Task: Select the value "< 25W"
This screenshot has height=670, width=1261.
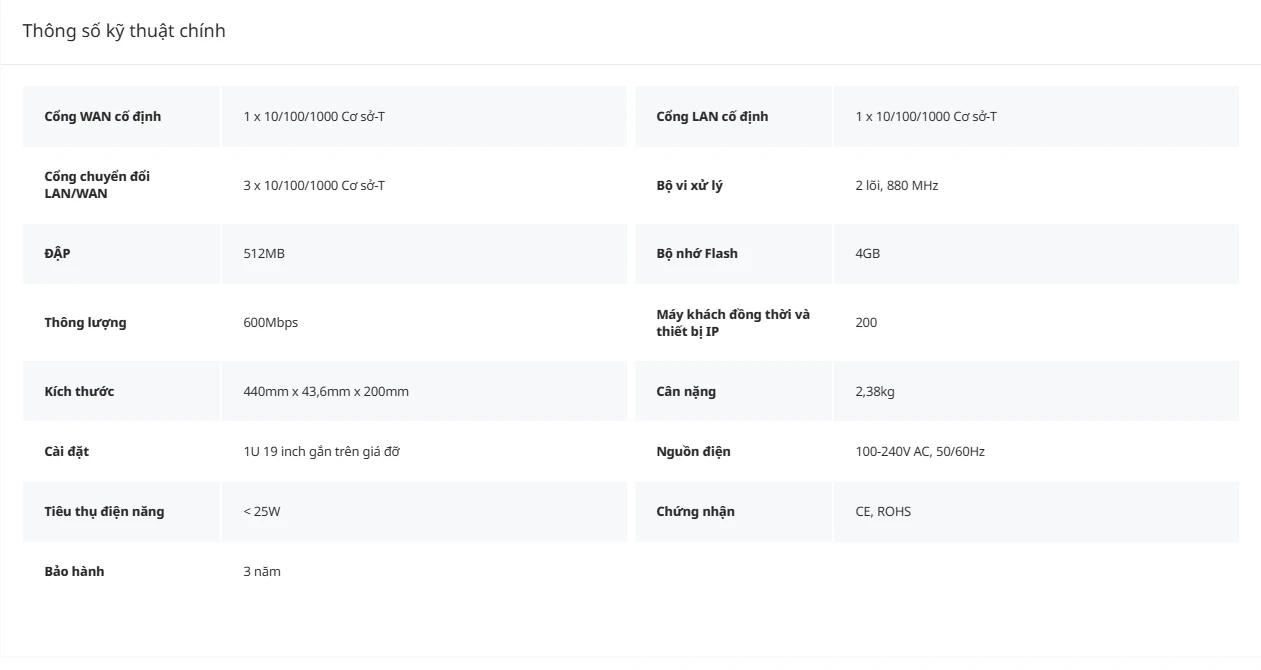Action: point(262,511)
